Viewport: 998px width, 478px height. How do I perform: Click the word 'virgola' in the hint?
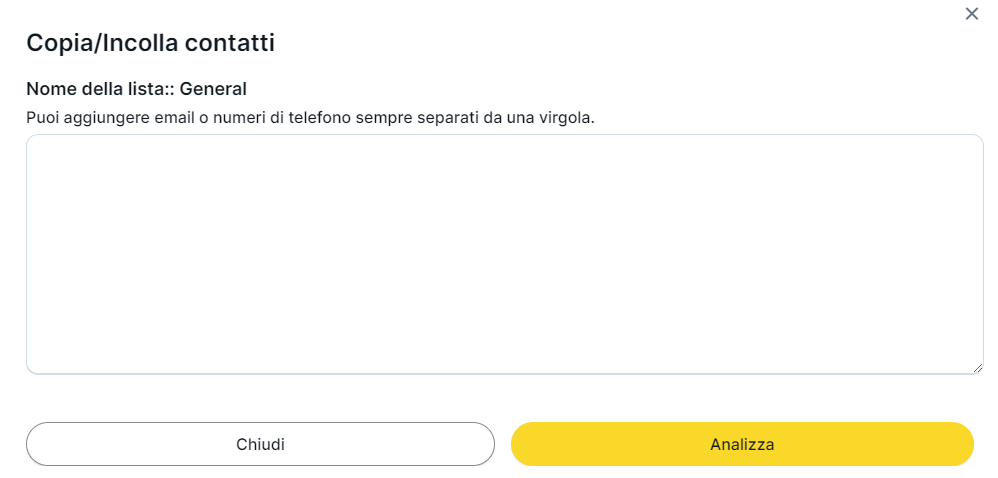point(567,118)
